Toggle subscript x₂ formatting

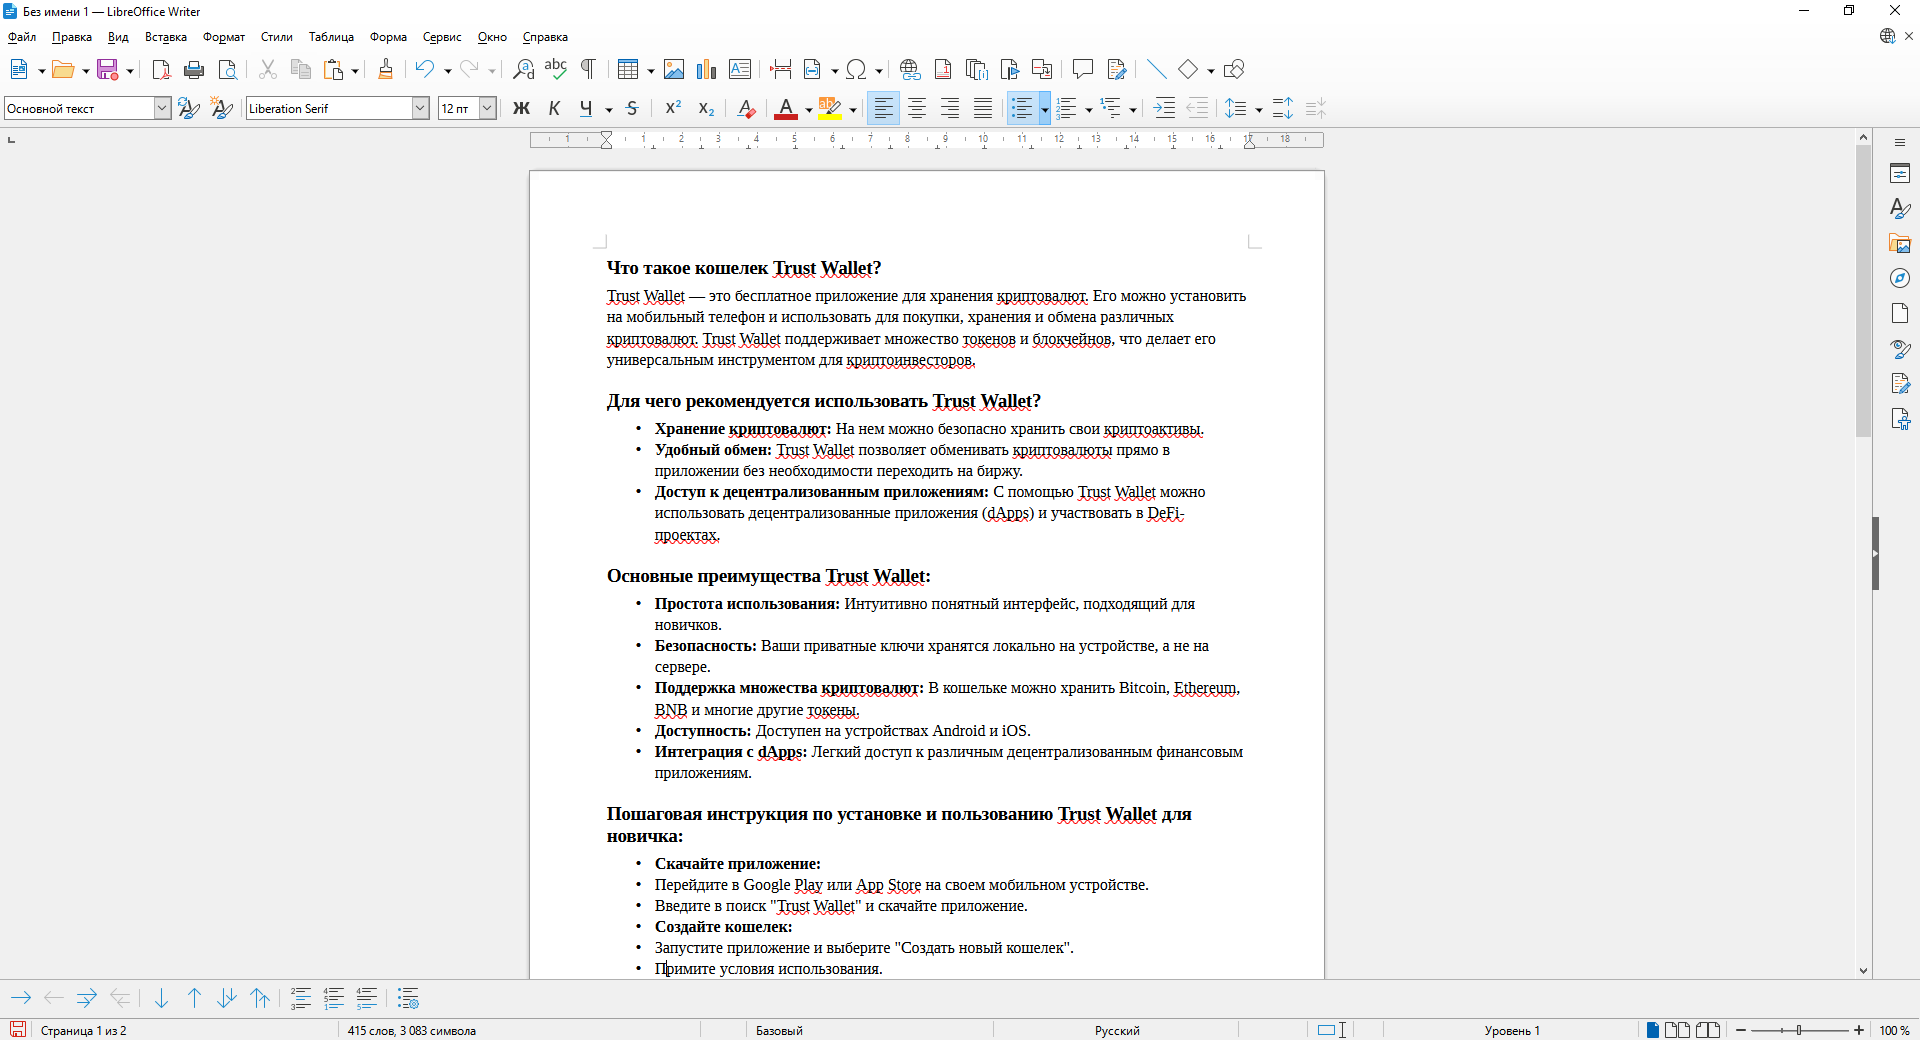point(706,108)
